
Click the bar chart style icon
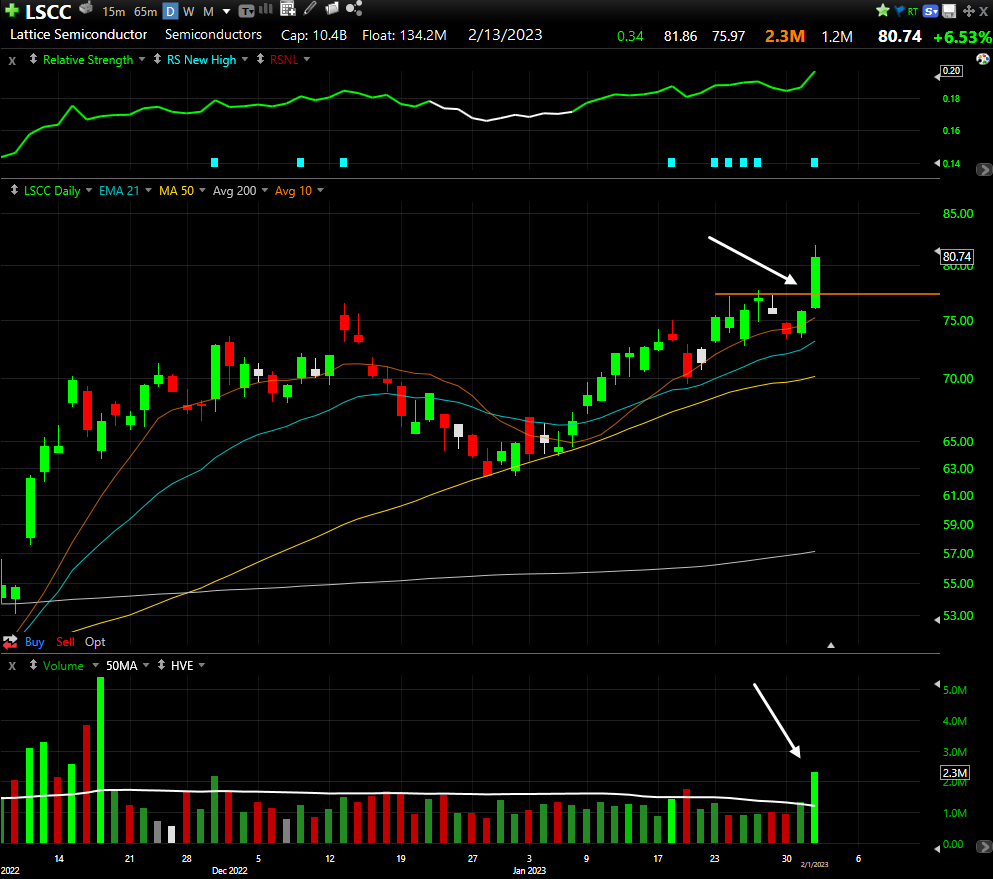266,9
